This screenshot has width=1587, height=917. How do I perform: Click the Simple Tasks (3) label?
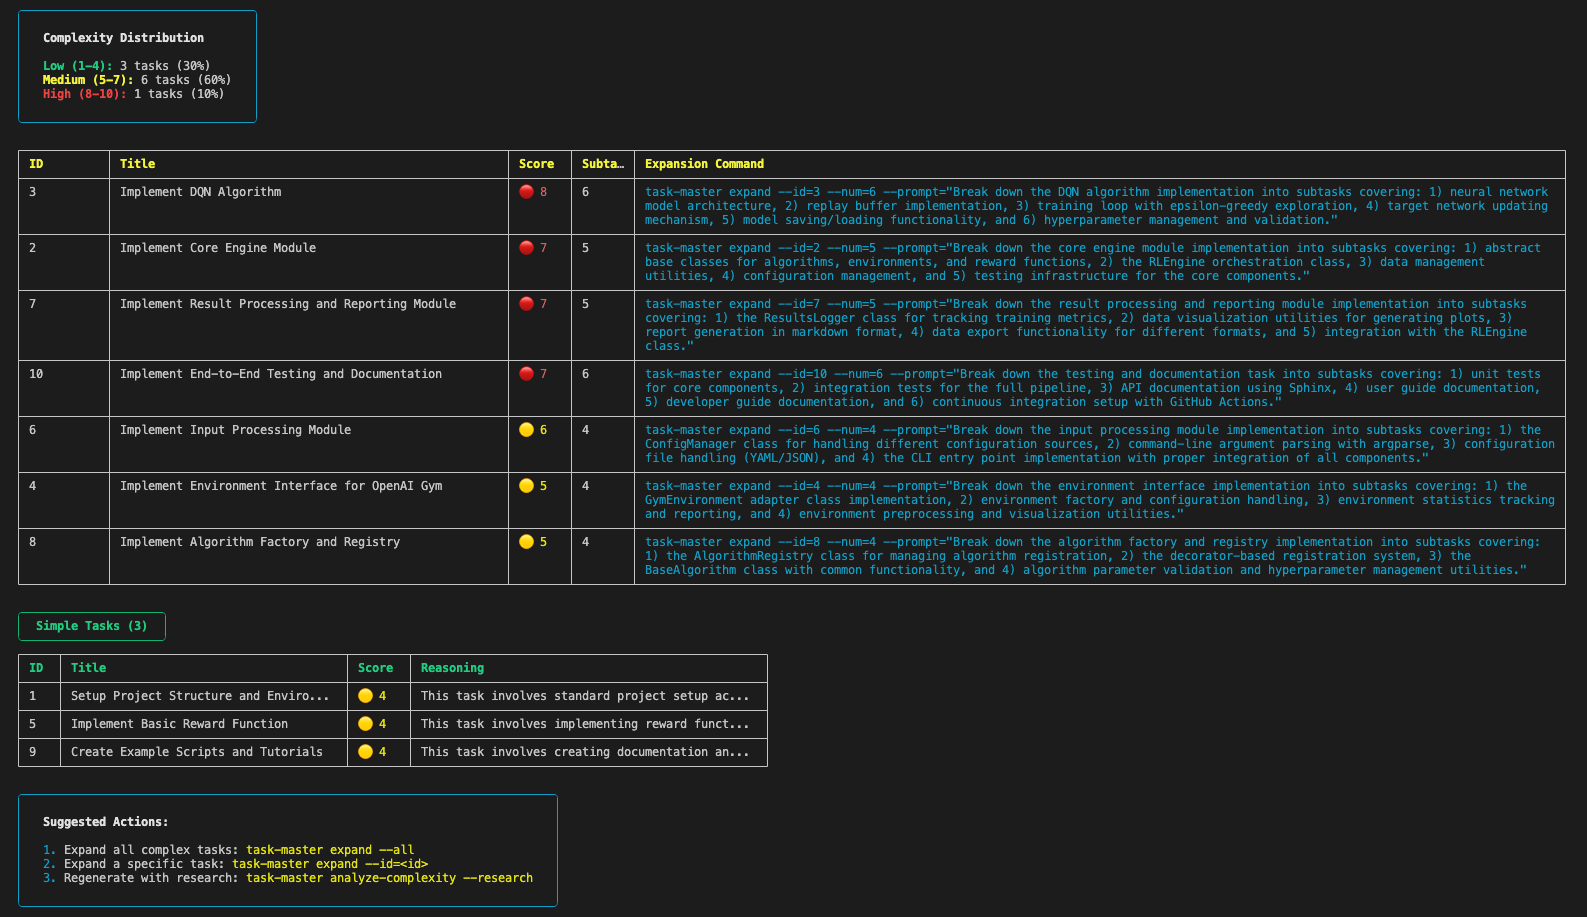pyautogui.click(x=92, y=626)
